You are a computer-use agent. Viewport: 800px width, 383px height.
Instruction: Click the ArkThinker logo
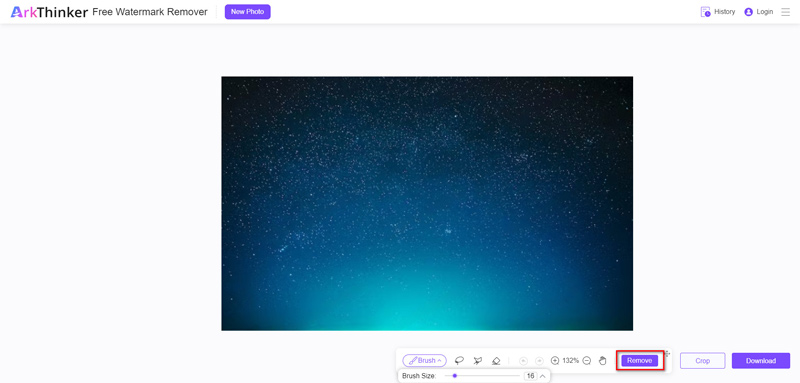tap(49, 12)
